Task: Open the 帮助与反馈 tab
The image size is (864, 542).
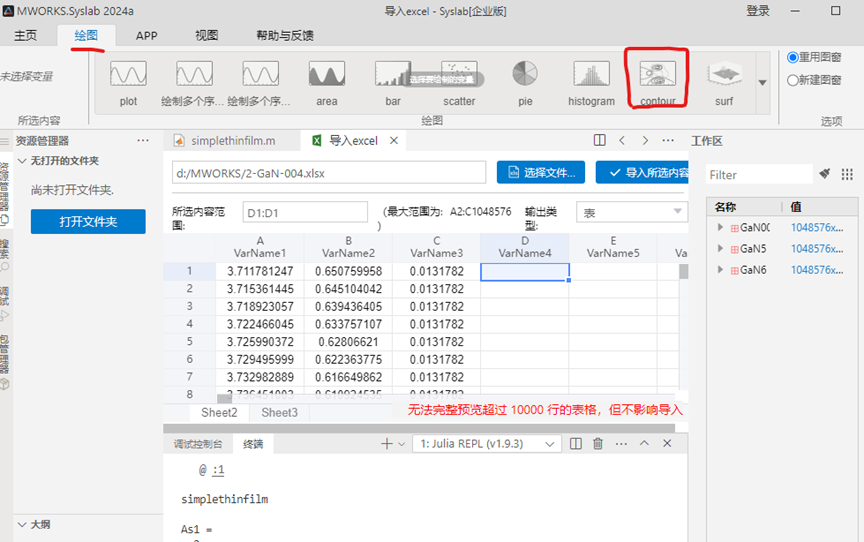Action: point(285,36)
